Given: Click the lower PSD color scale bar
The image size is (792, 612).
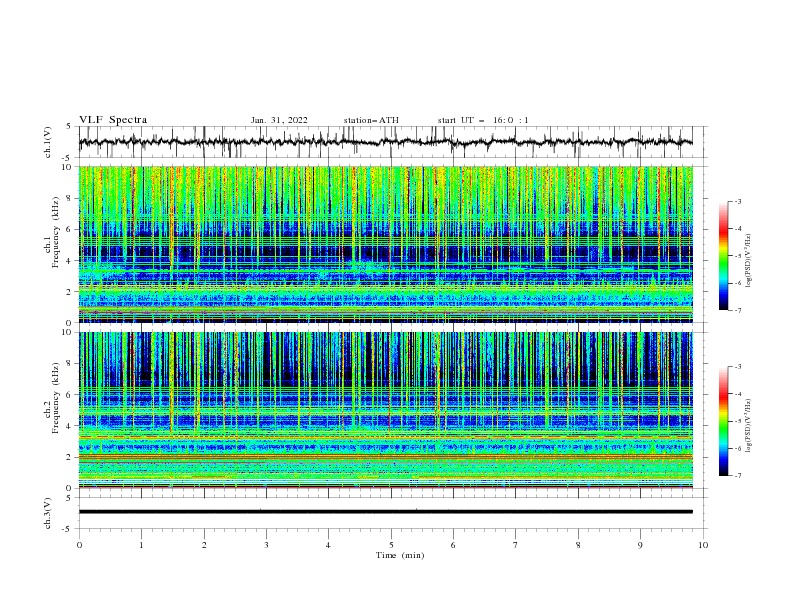Looking at the screenshot, I should (724, 421).
